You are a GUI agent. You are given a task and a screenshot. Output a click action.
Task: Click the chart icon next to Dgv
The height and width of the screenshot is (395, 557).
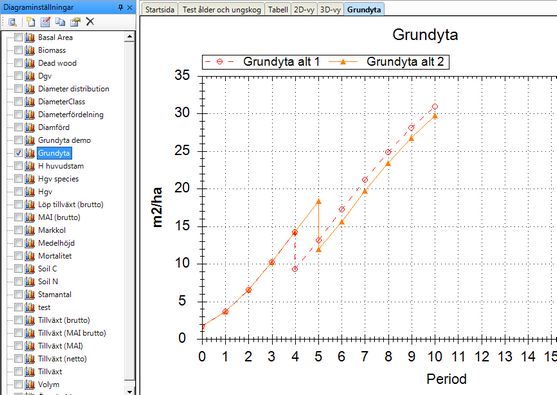click(30, 76)
